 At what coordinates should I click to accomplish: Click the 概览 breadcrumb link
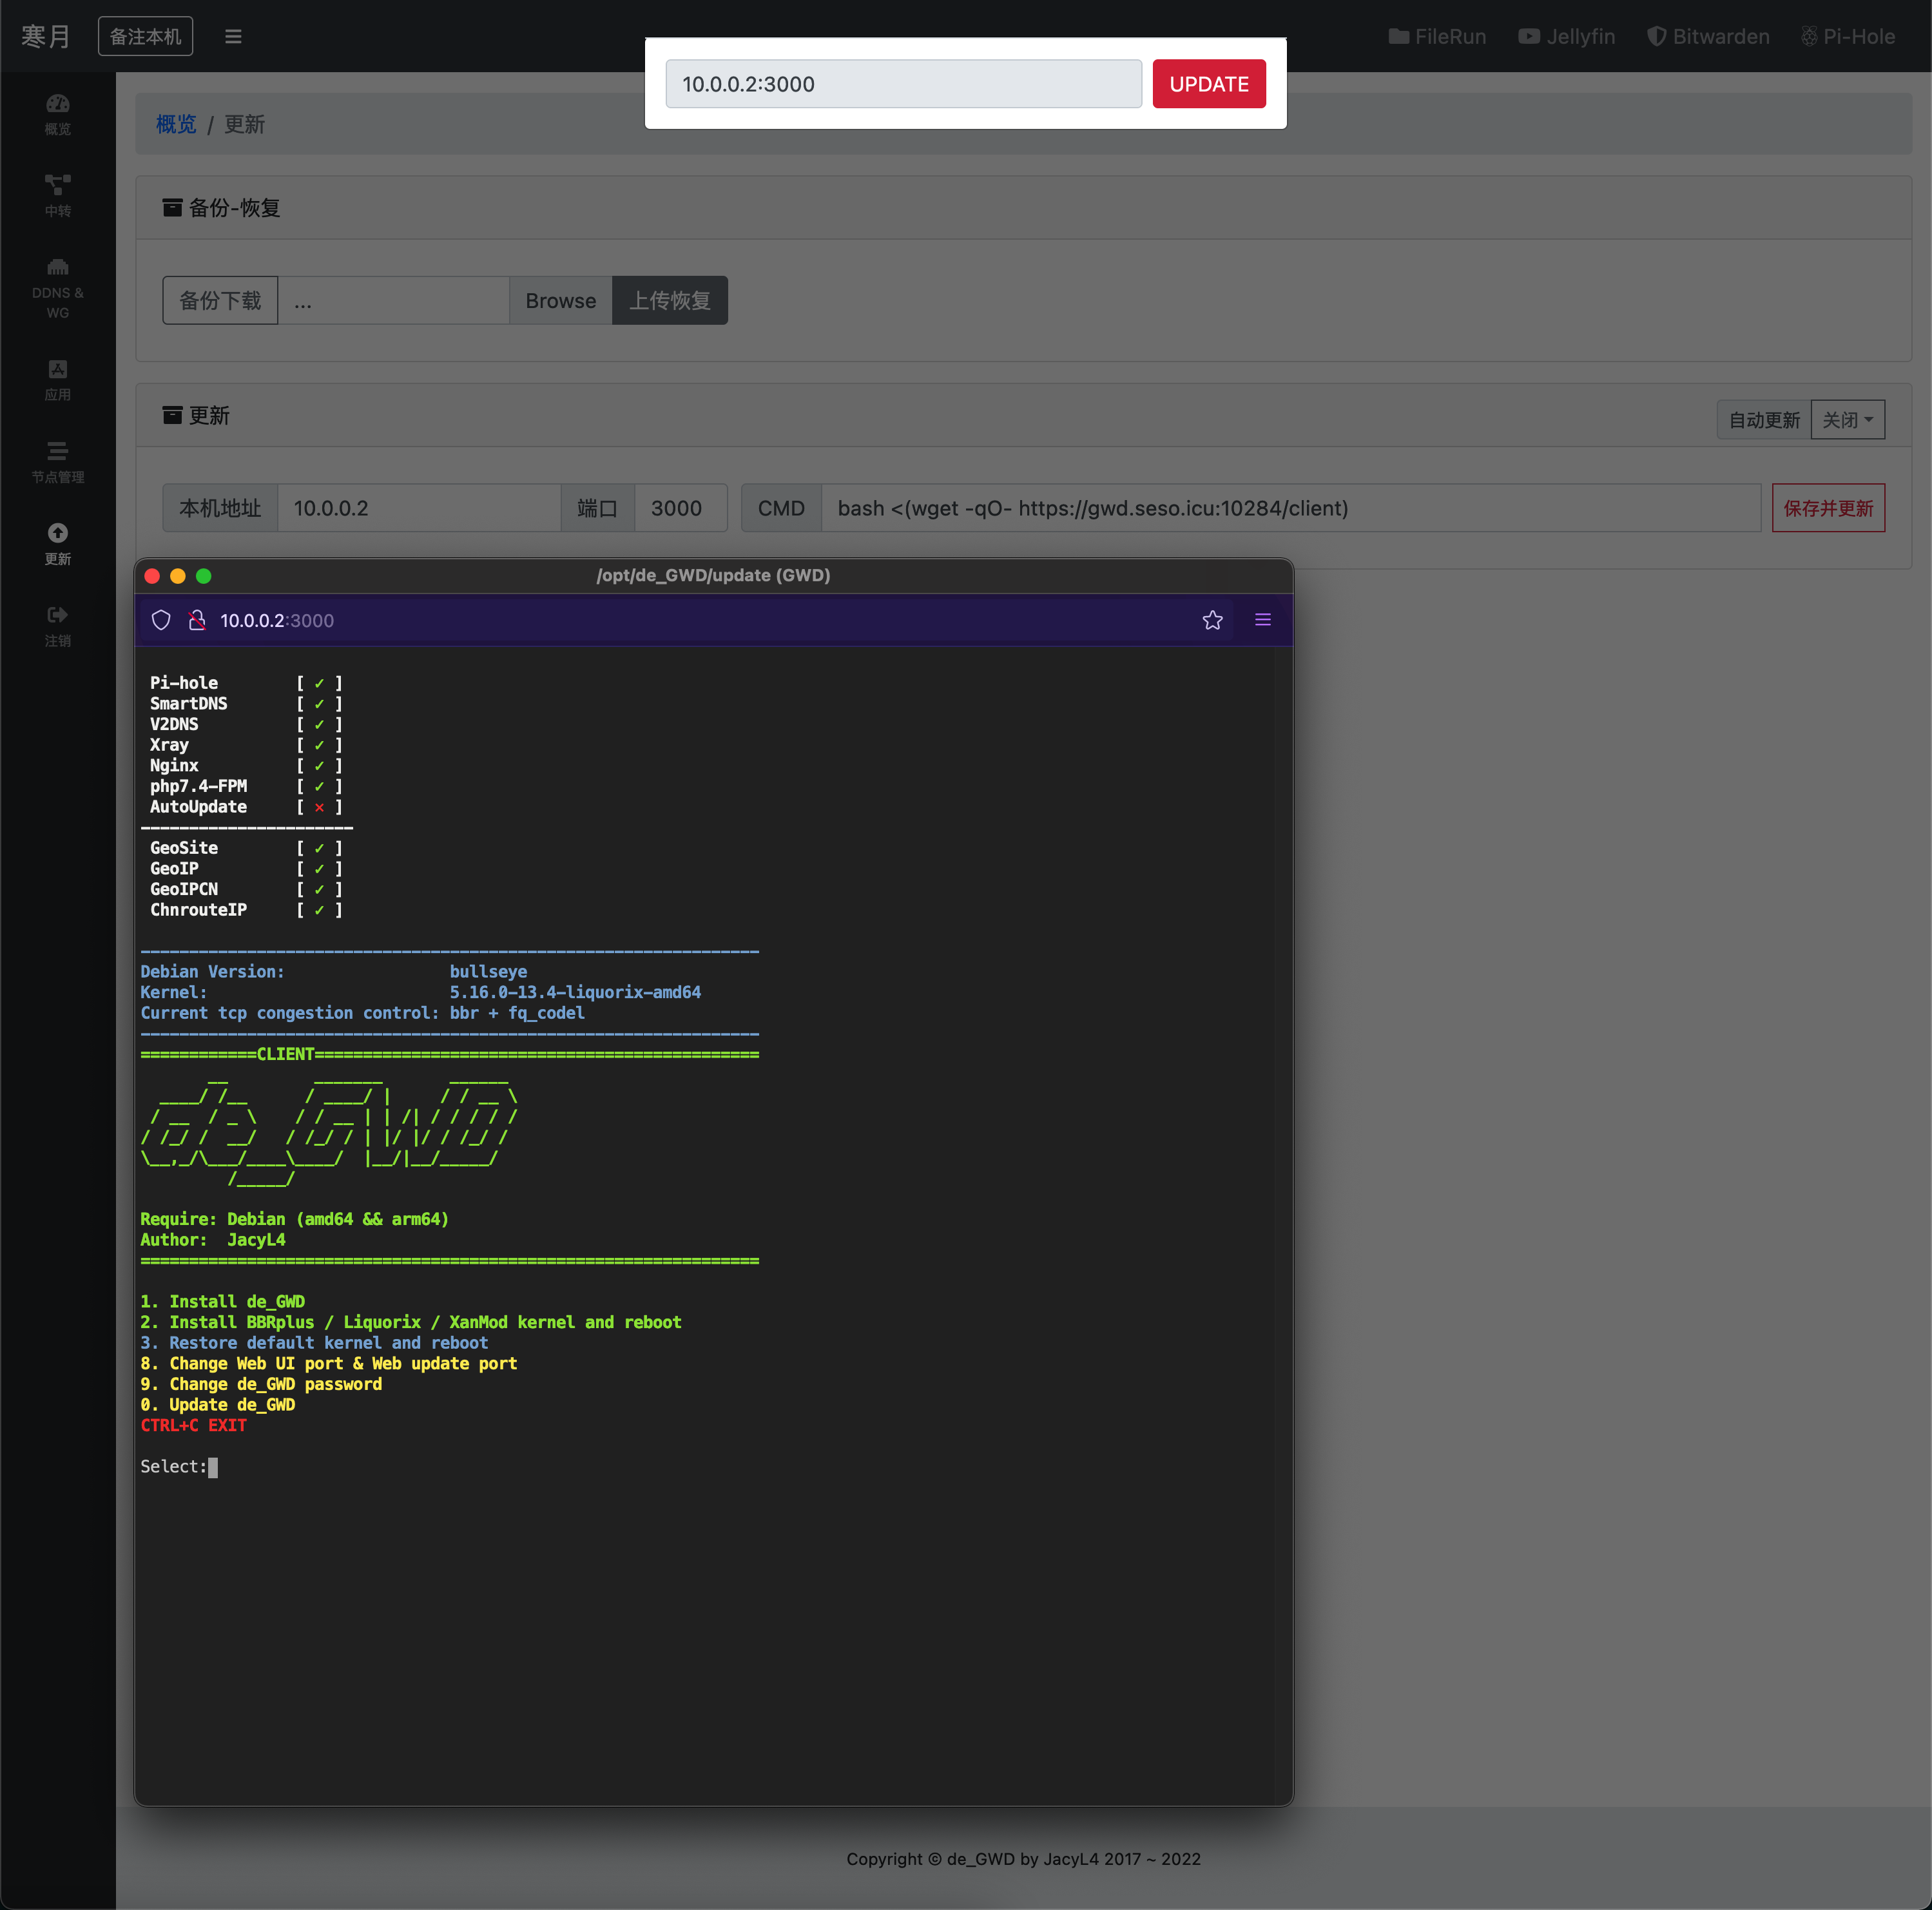click(x=176, y=124)
